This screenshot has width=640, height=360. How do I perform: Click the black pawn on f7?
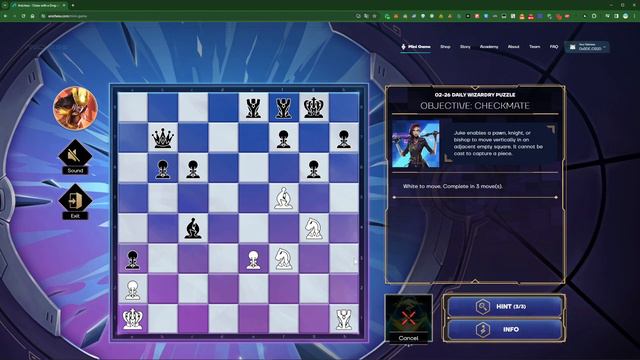point(284,139)
